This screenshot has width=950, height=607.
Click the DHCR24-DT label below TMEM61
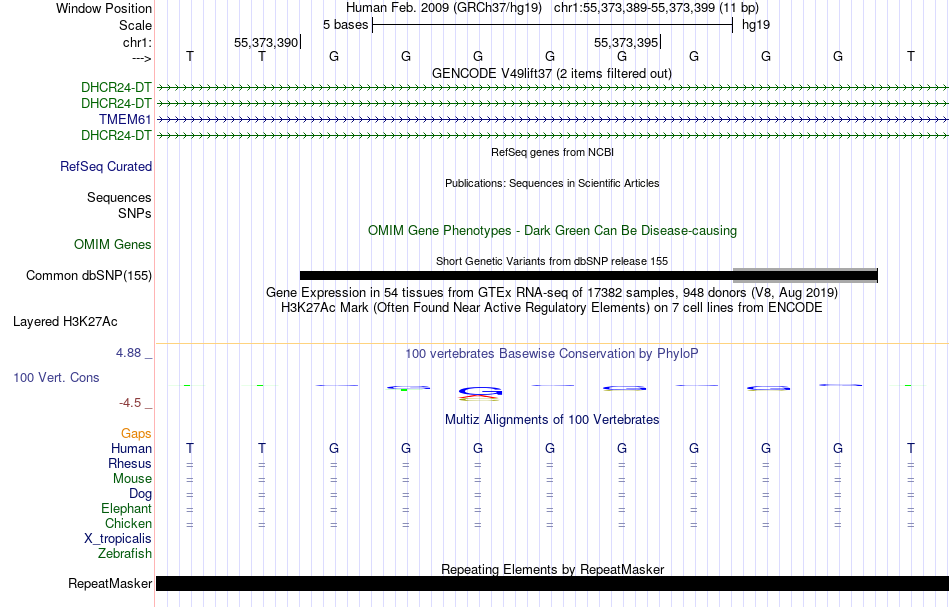click(116, 135)
